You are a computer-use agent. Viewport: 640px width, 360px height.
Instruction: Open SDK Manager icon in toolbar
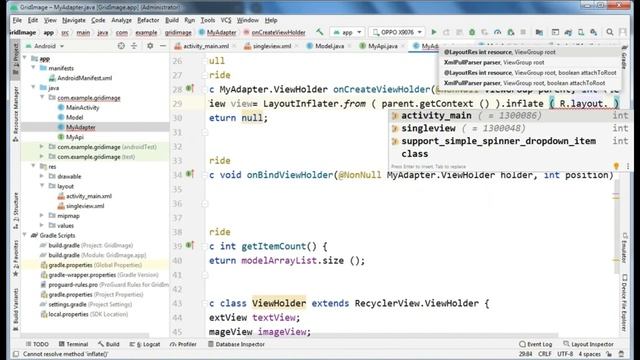594,32
